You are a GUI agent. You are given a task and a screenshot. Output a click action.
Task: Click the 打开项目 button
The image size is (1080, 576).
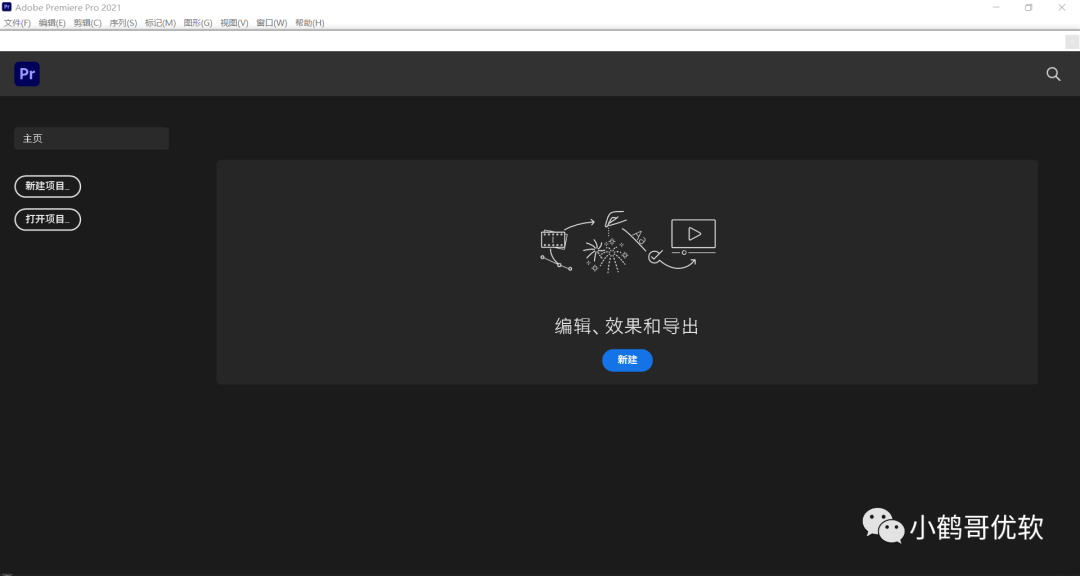(47, 219)
